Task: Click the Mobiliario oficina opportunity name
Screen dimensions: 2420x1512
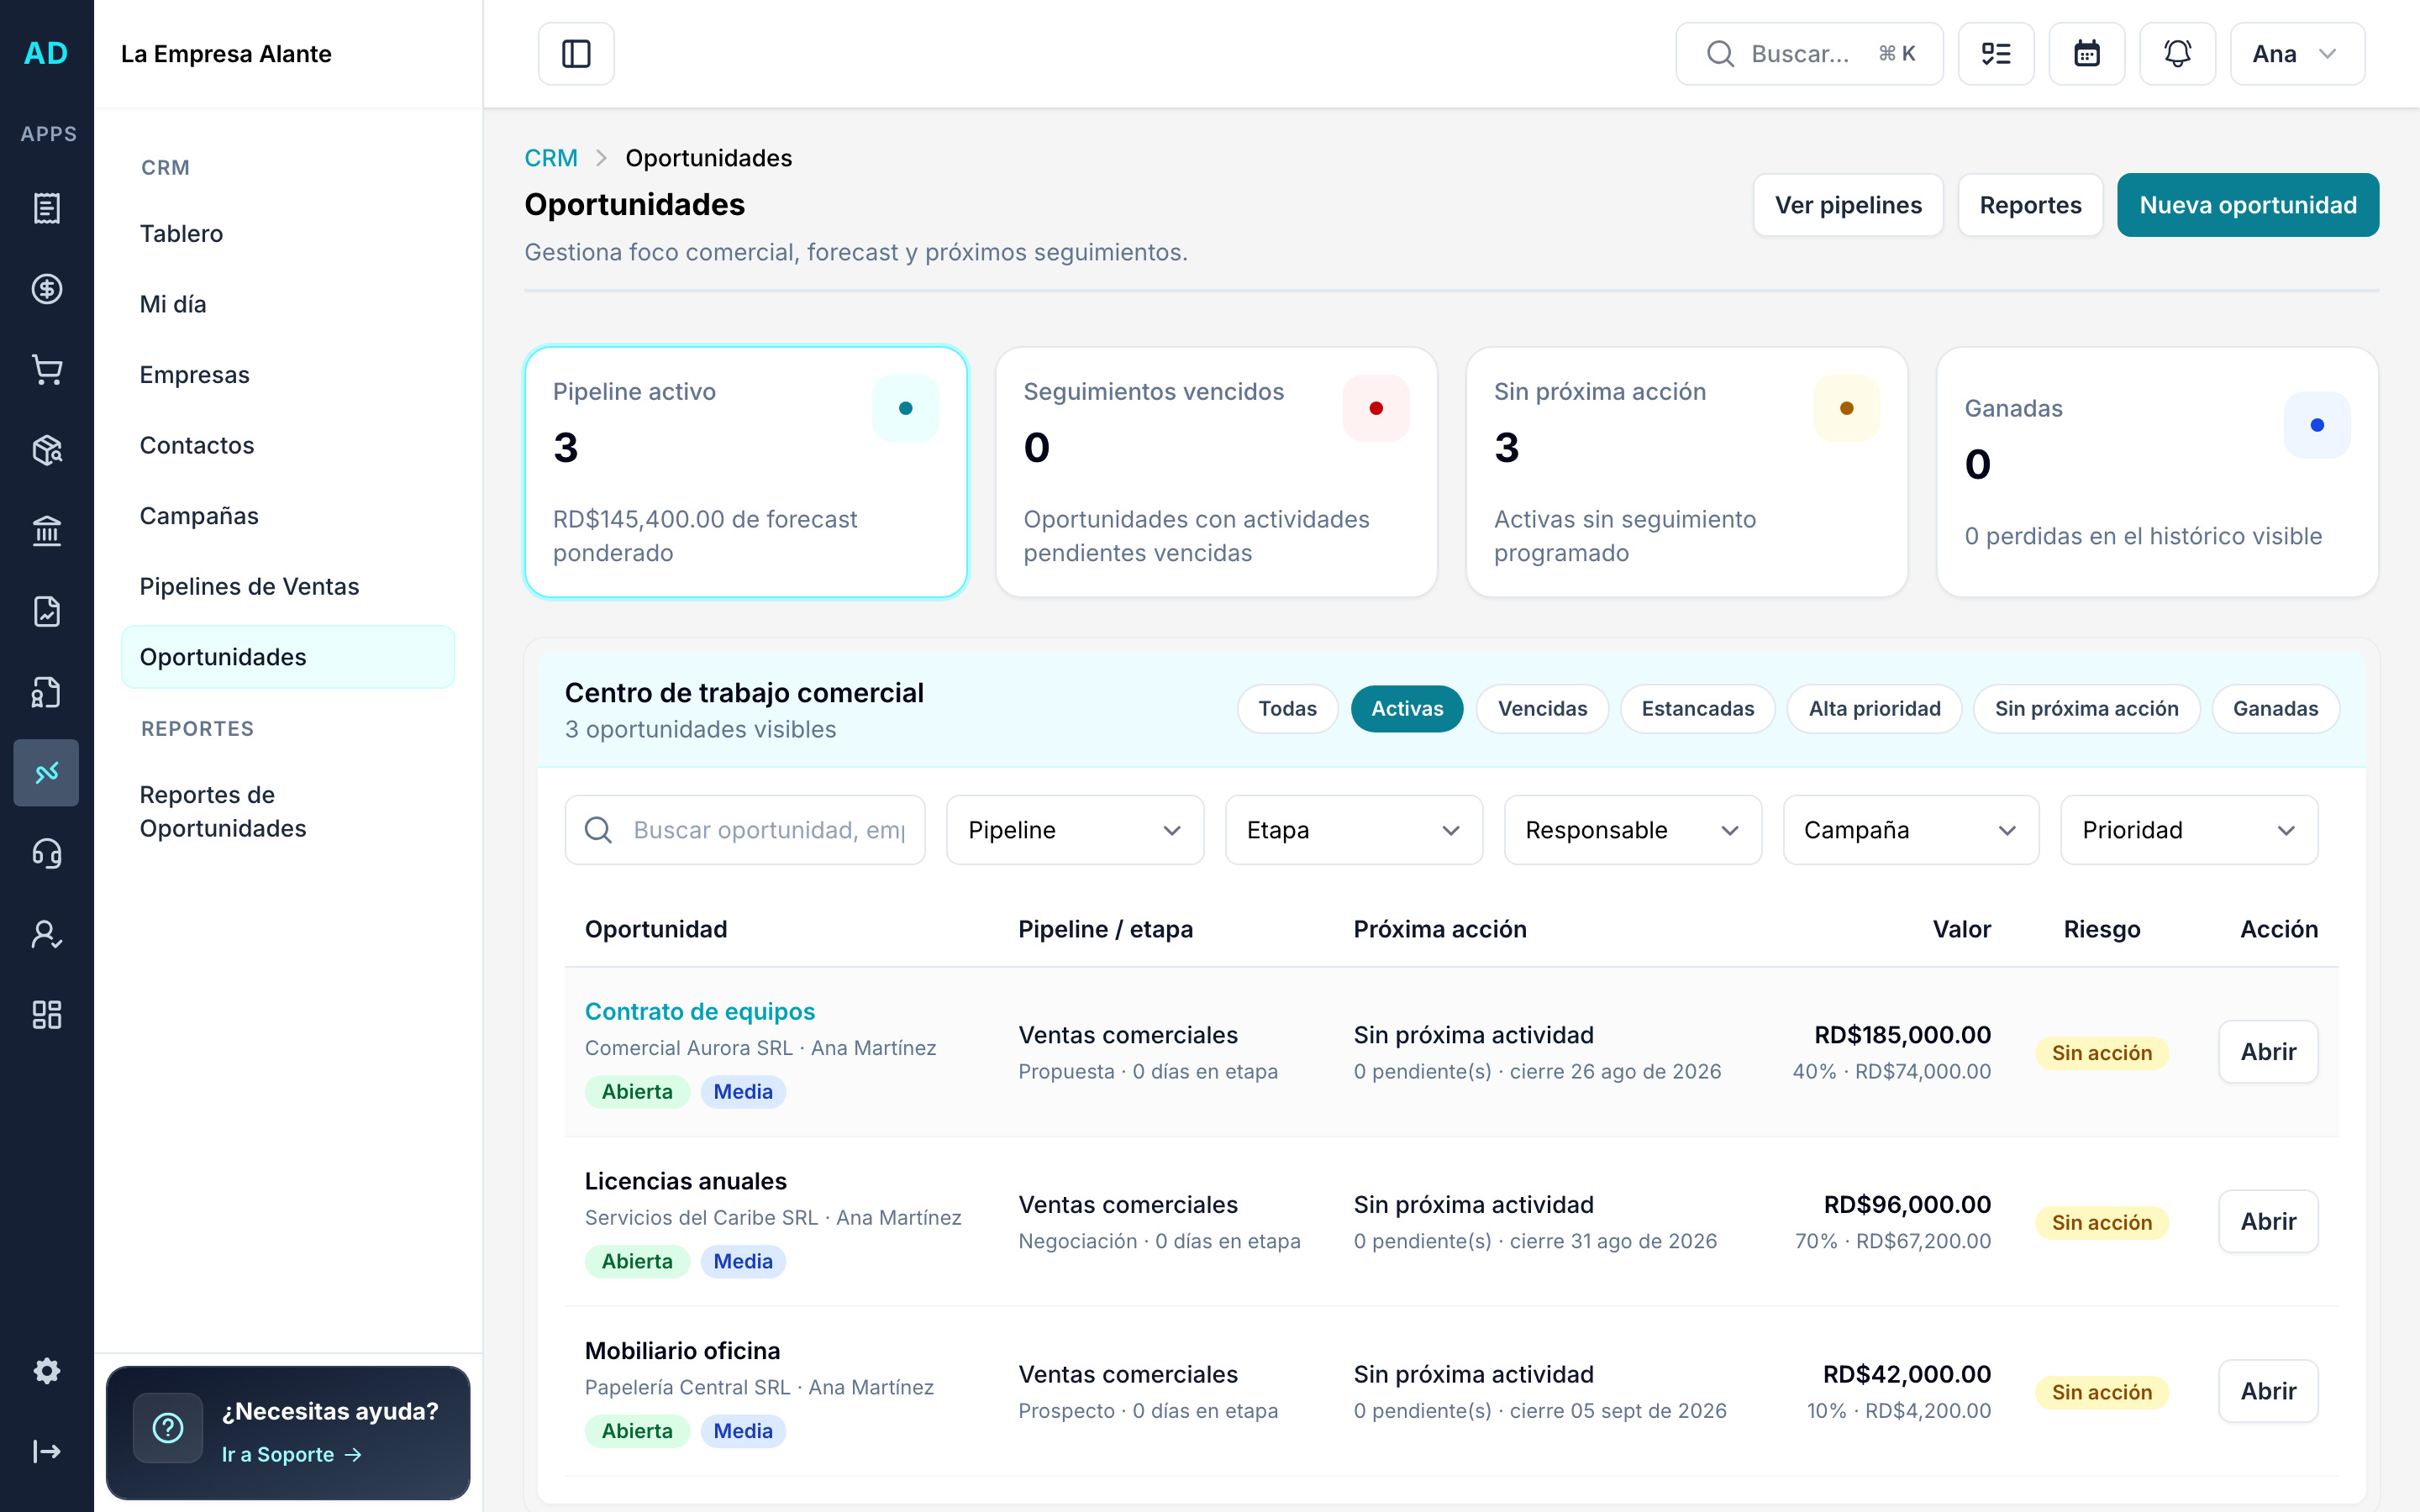Action: [x=682, y=1351]
